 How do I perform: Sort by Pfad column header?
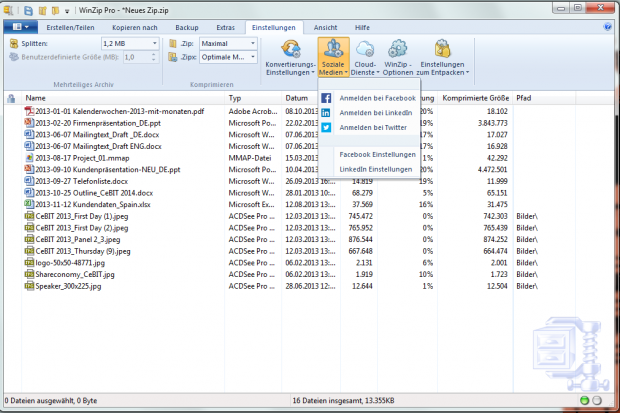click(x=524, y=98)
